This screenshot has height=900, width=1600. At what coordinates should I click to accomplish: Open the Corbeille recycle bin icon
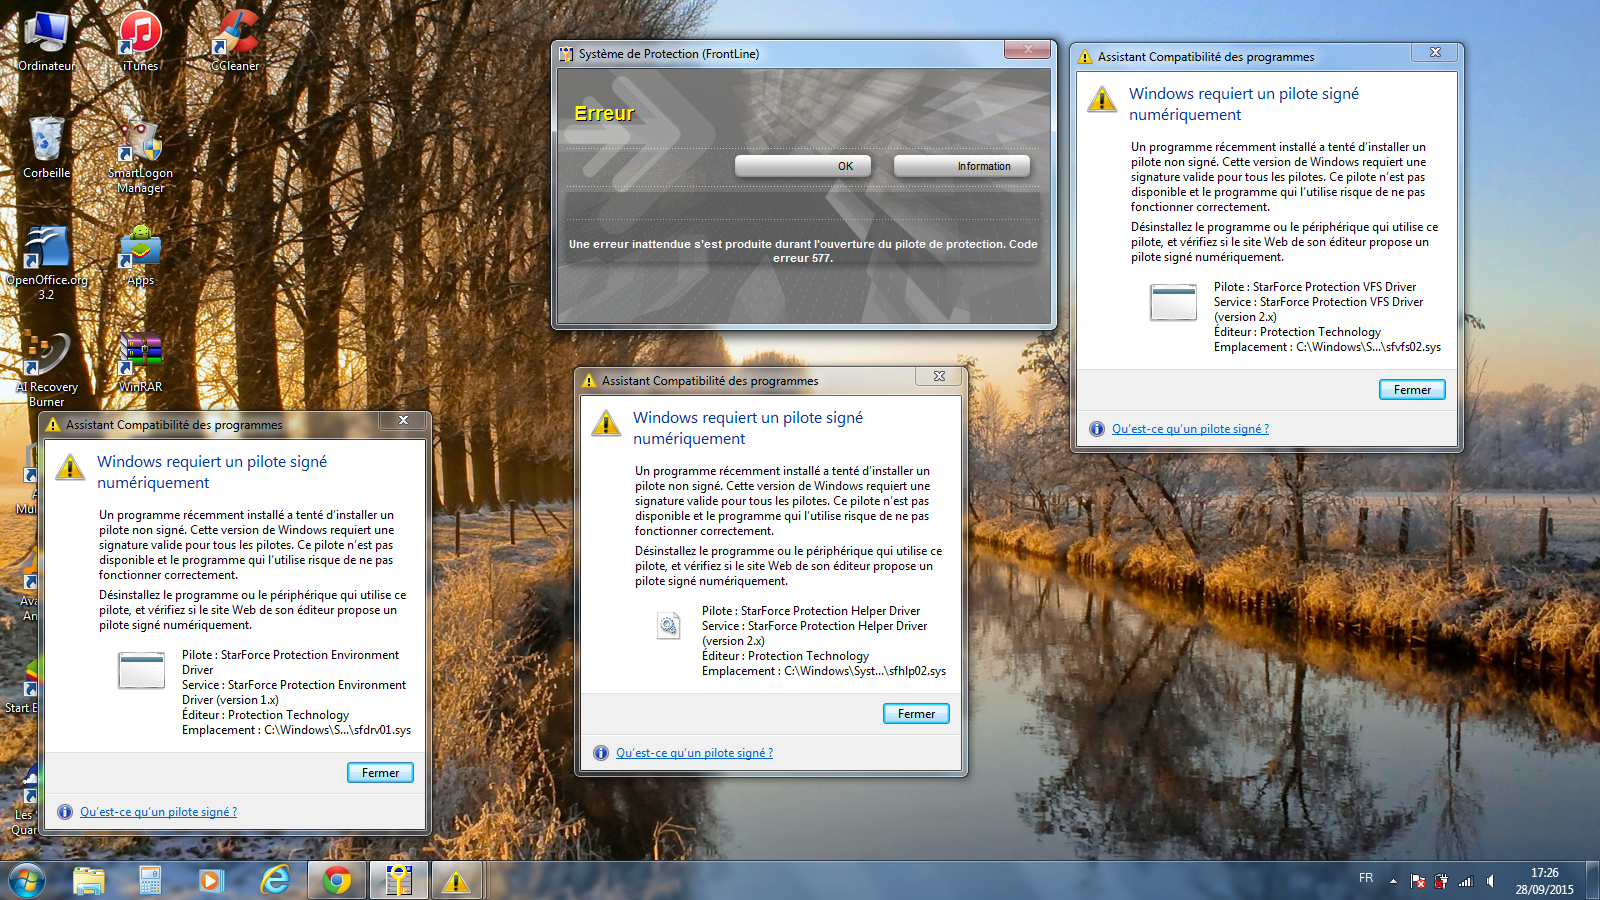coord(46,147)
